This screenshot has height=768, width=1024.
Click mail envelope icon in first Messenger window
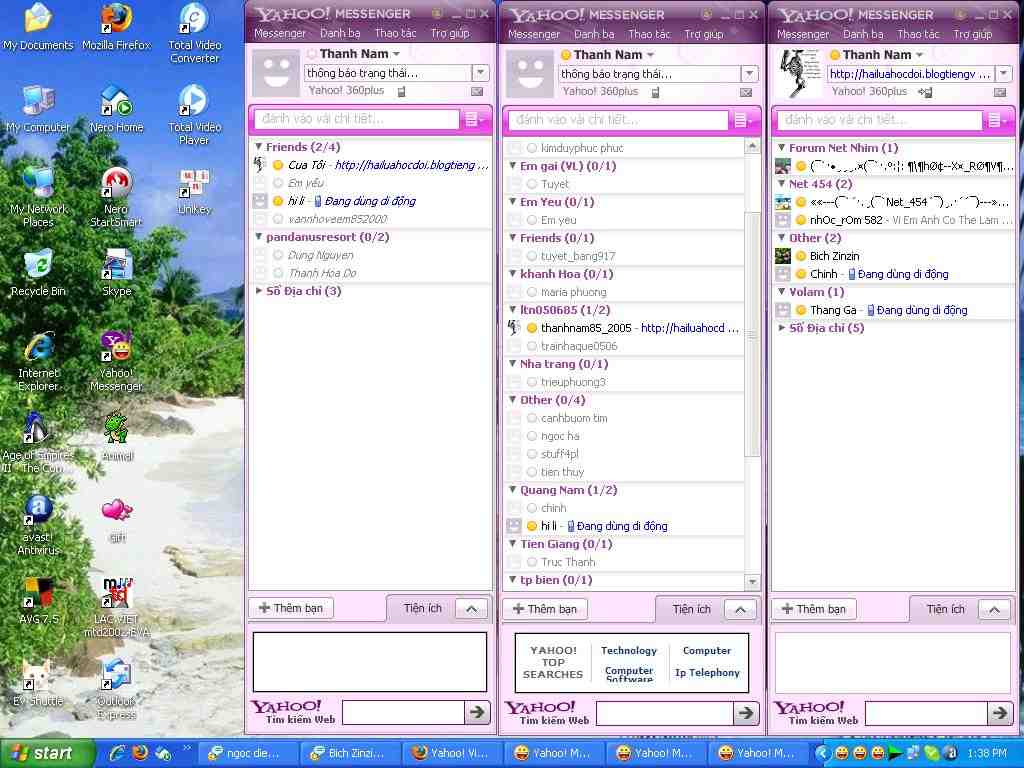click(x=477, y=91)
